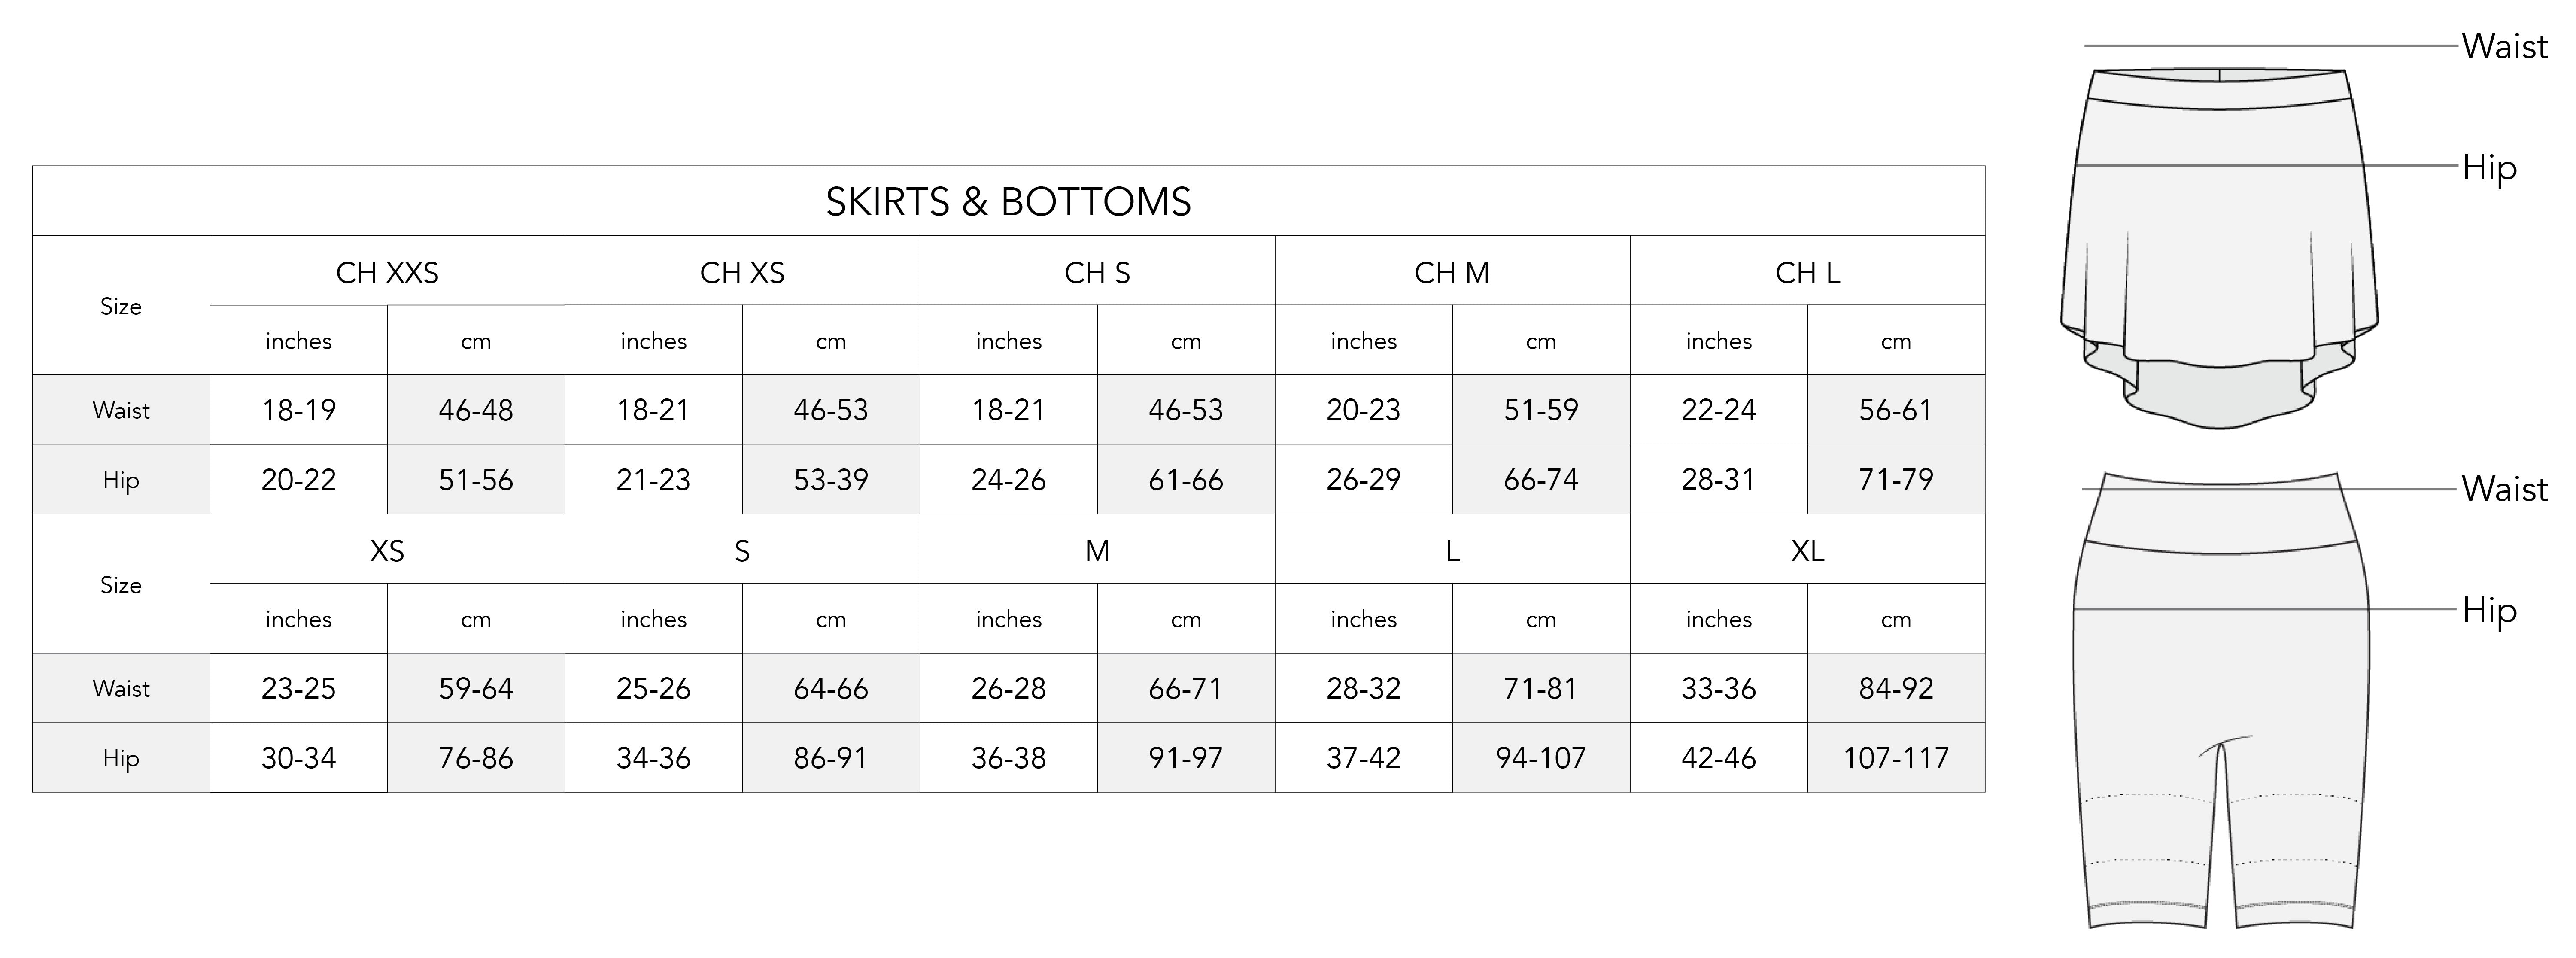Screen dimensions: 2576x958
Task: Select the XL size header
Action: [1807, 550]
